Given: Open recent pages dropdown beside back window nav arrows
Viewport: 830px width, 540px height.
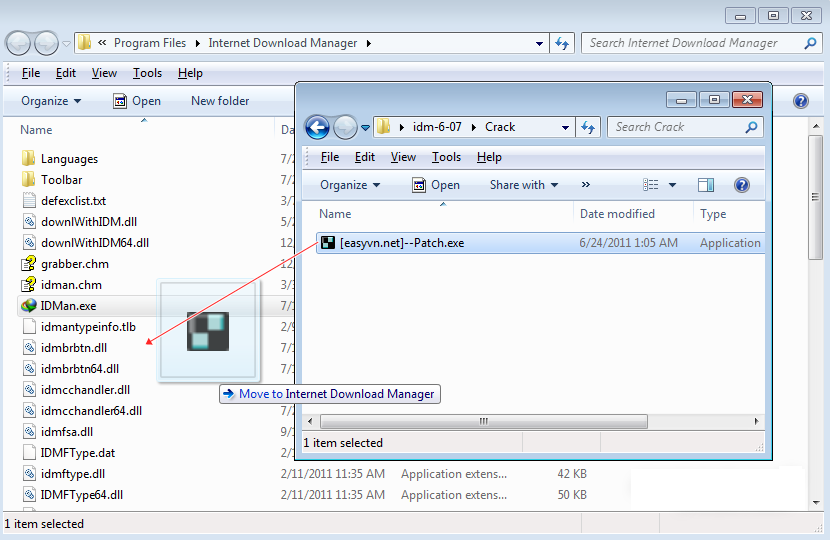Looking at the screenshot, I should click(67, 43).
